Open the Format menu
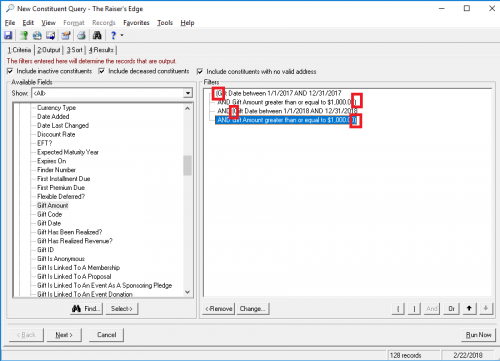The height and width of the screenshot is (361, 500). [x=74, y=23]
